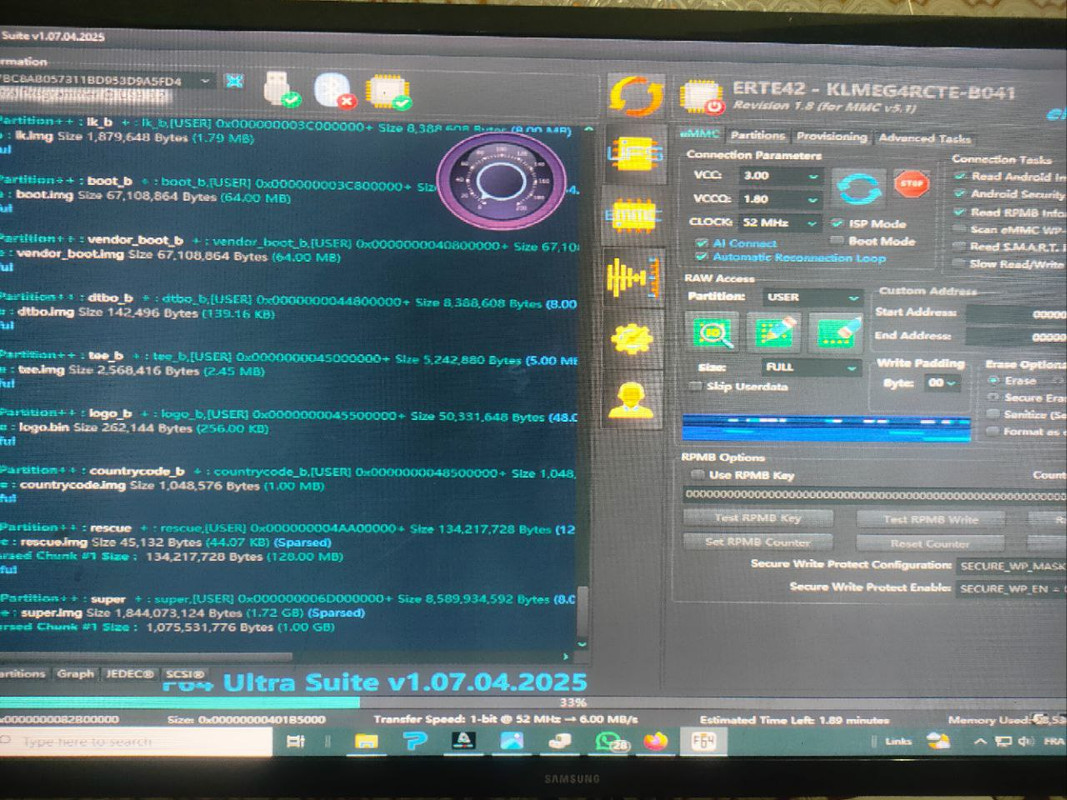Toggle the AI Connect checkbox
1067x800 pixels.
702,243
